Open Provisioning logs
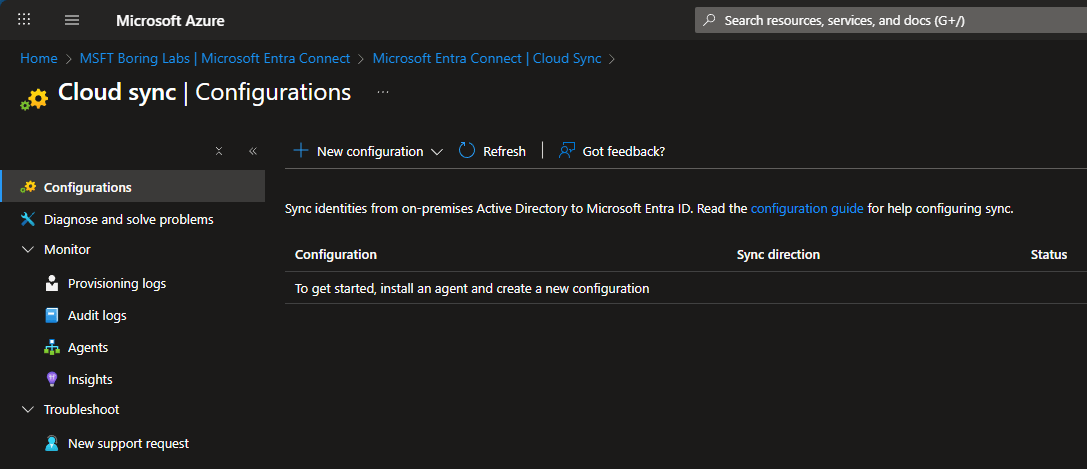The height and width of the screenshot is (469, 1087). (116, 283)
